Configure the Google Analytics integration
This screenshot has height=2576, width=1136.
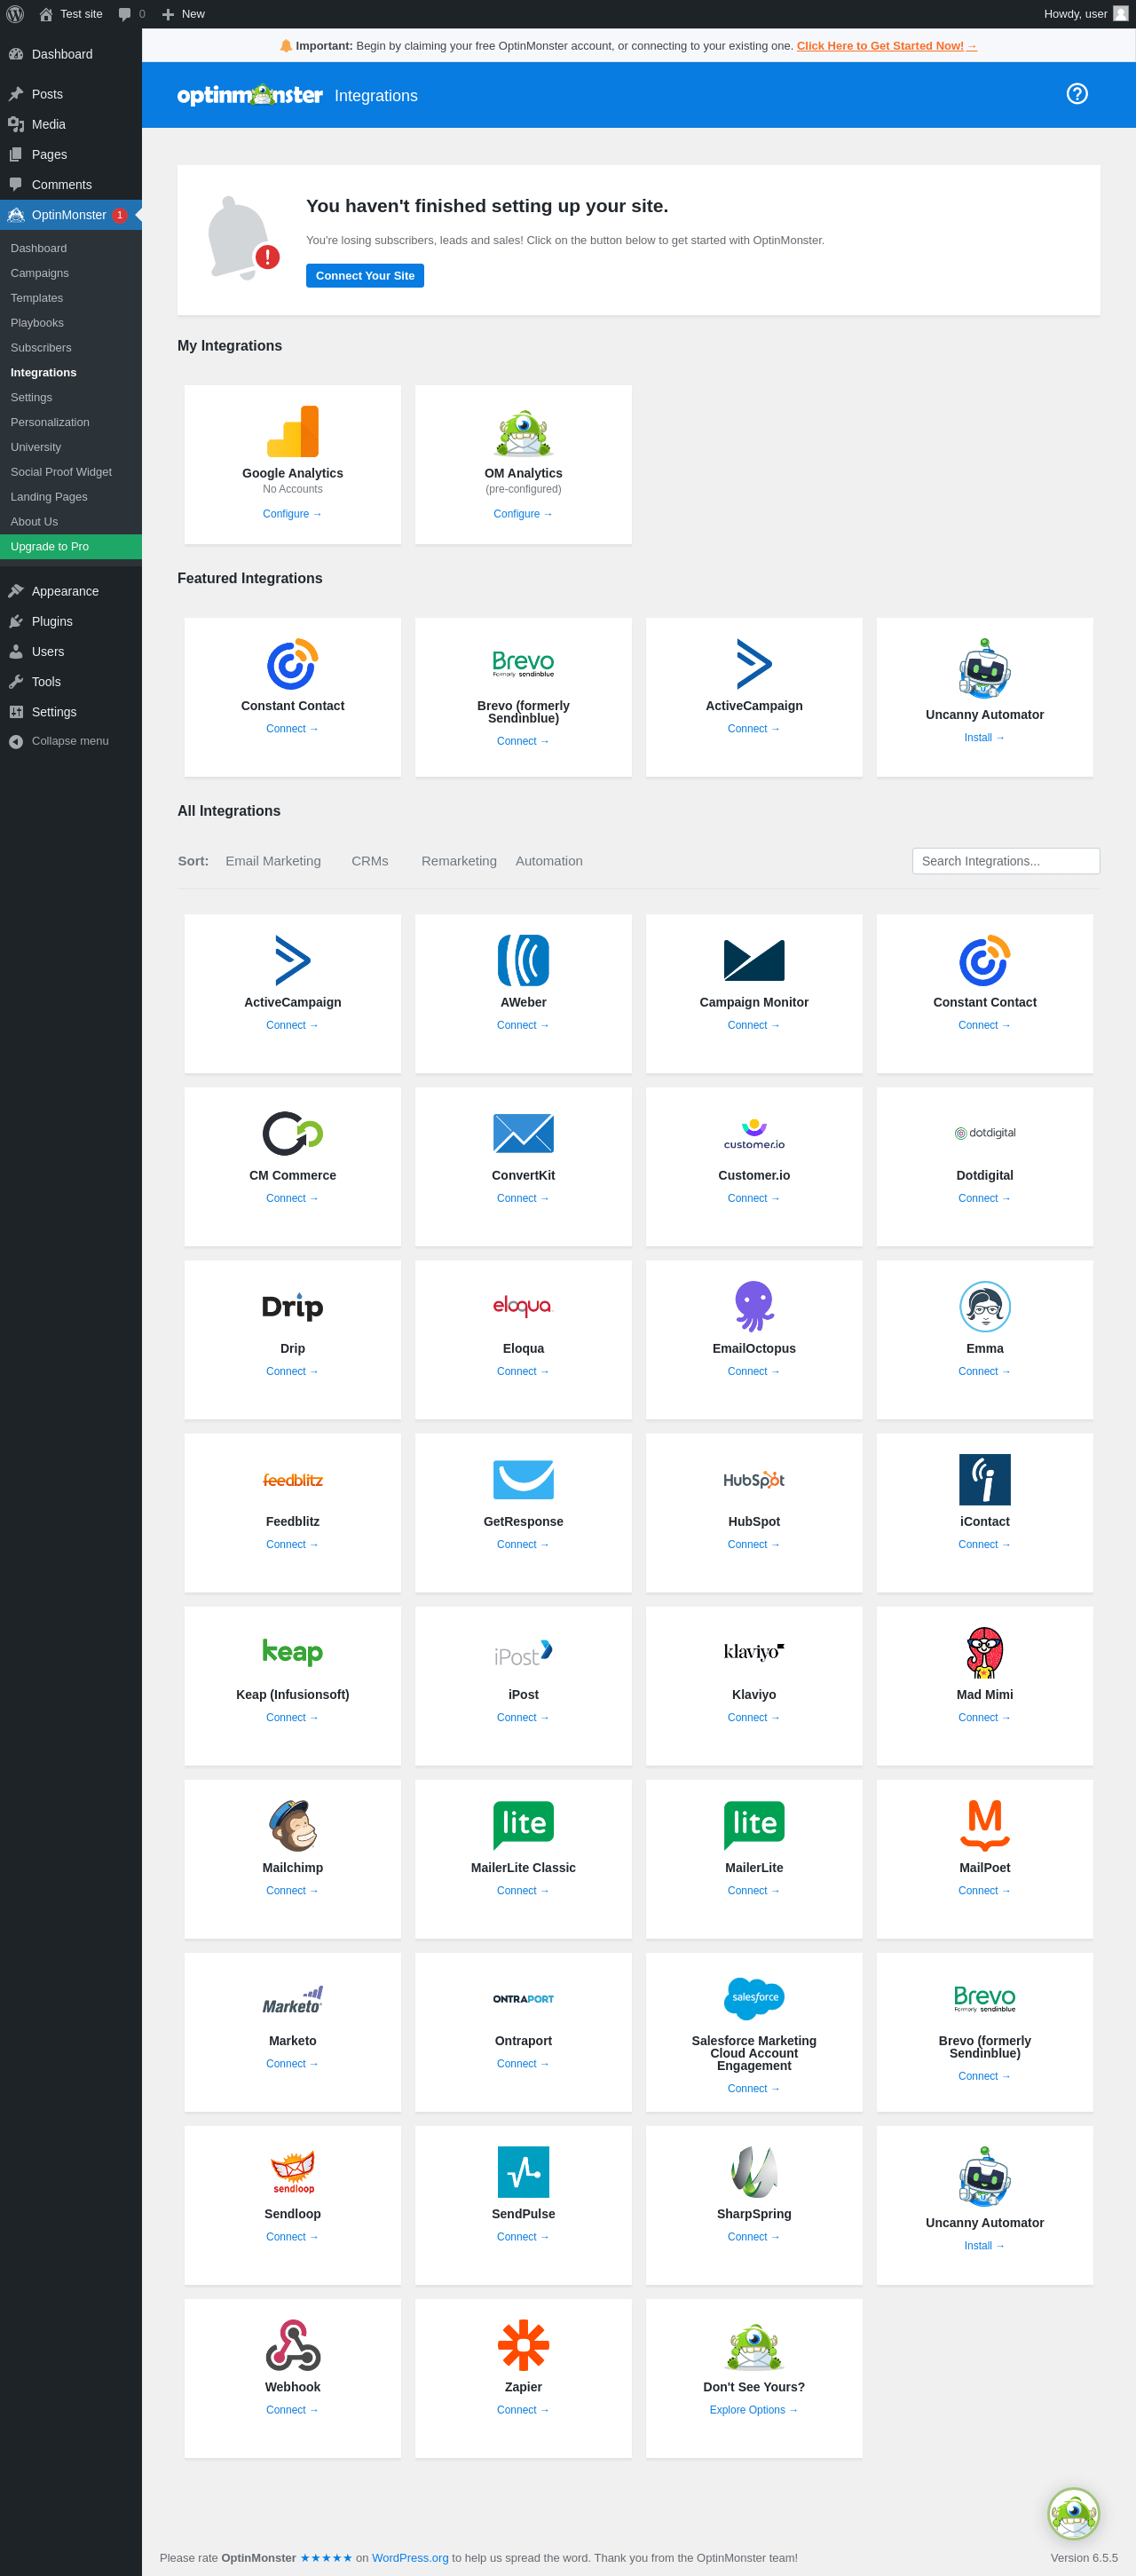[292, 514]
